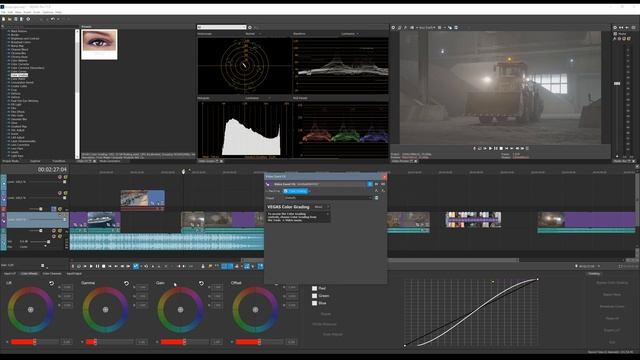Switch to the Transitions tab
The height and width of the screenshot is (360, 640).
59,161
